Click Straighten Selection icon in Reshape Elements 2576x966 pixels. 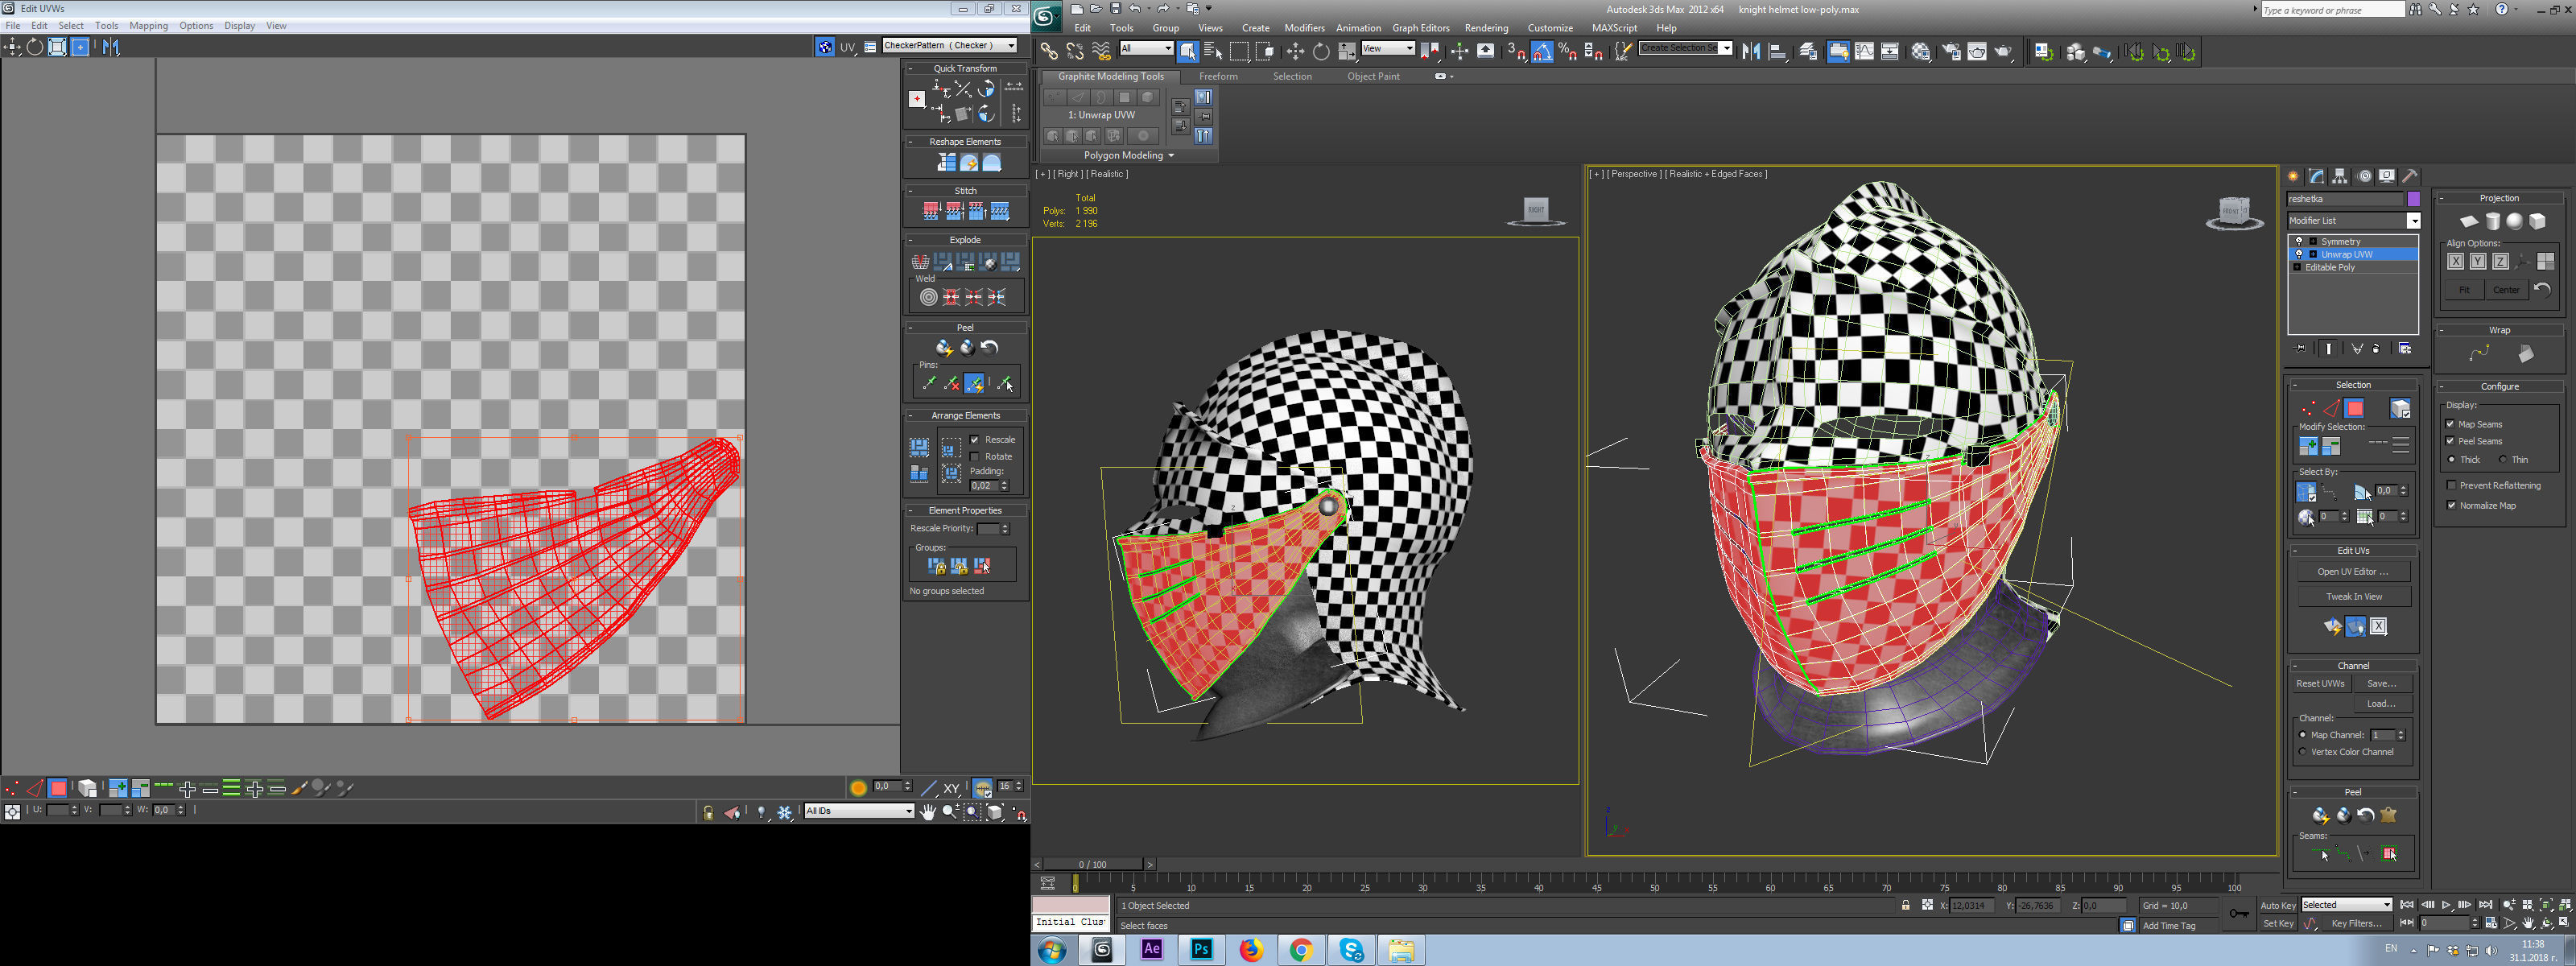coord(946,163)
